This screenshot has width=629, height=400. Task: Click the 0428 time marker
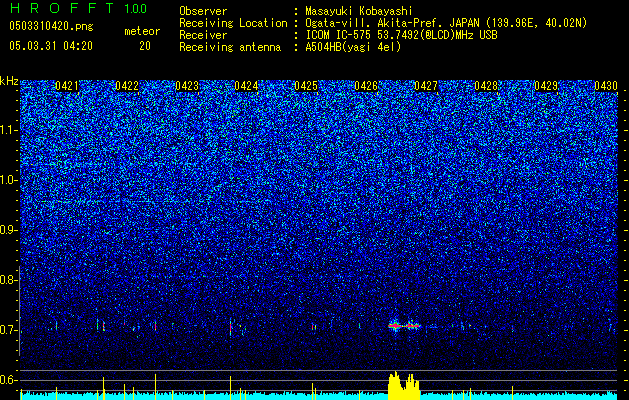coord(486,86)
